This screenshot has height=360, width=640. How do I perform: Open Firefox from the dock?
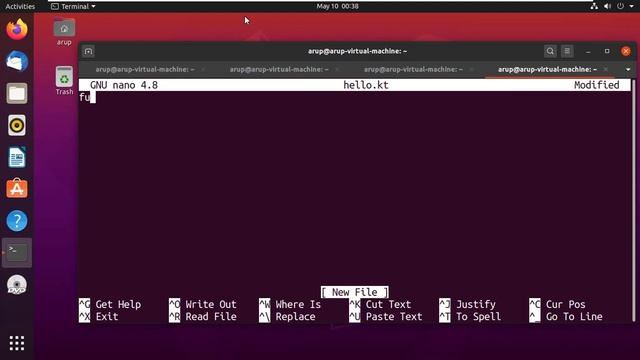coord(17,29)
